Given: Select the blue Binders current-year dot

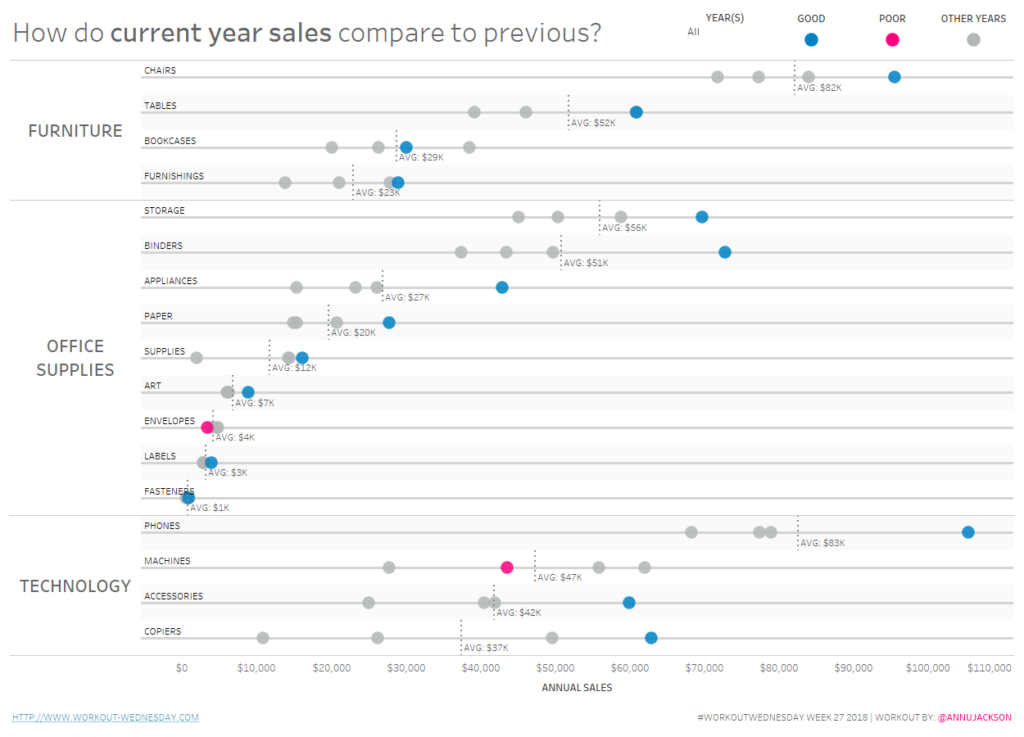Looking at the screenshot, I should 725,252.
